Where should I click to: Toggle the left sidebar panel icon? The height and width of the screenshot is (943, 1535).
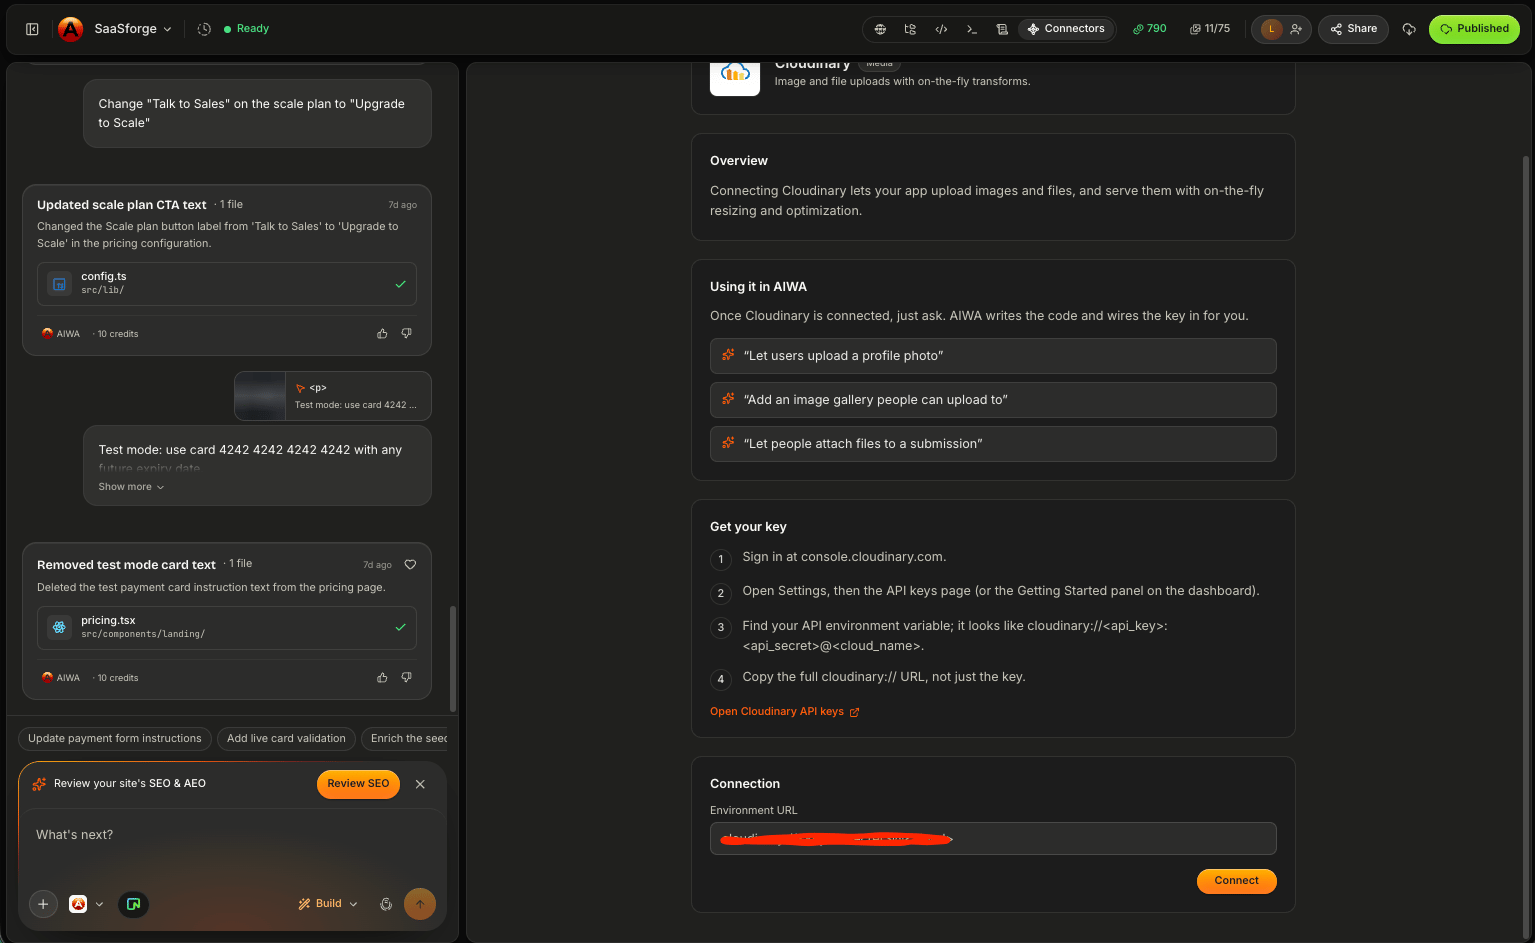click(x=32, y=29)
